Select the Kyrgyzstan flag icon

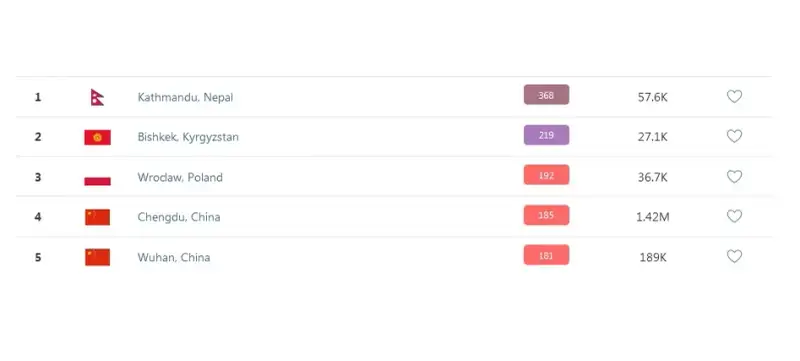pos(97,137)
